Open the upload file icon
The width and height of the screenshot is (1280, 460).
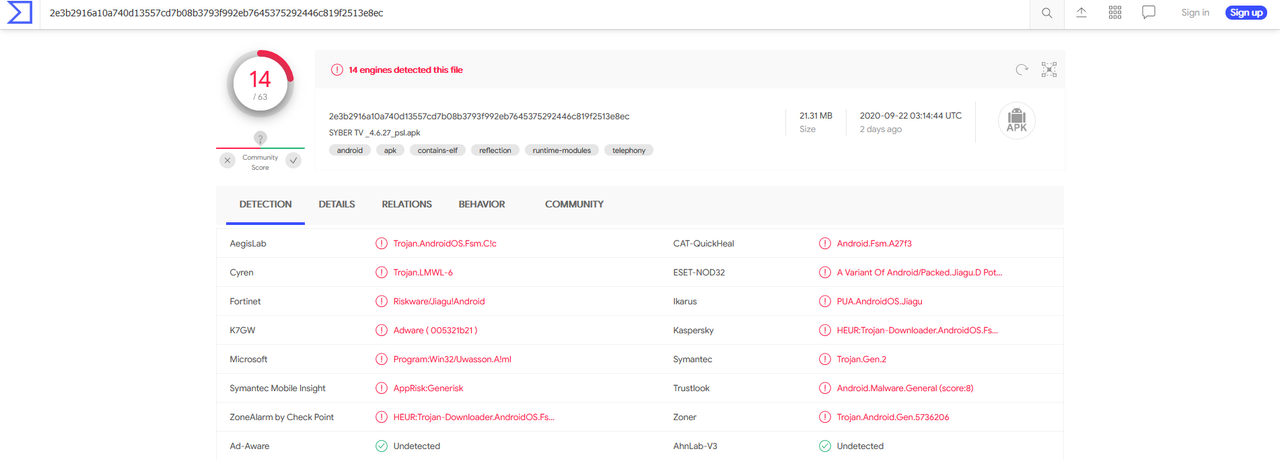click(x=1081, y=13)
